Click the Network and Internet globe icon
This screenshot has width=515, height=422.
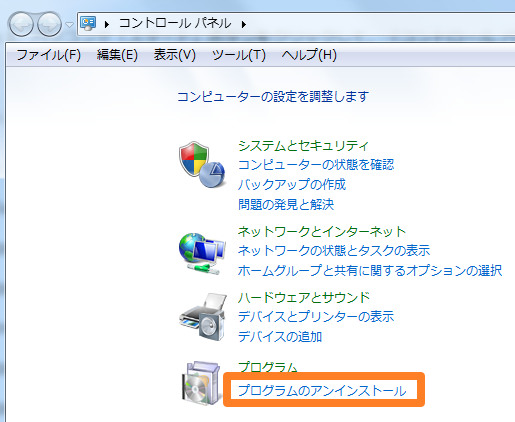tap(202, 254)
